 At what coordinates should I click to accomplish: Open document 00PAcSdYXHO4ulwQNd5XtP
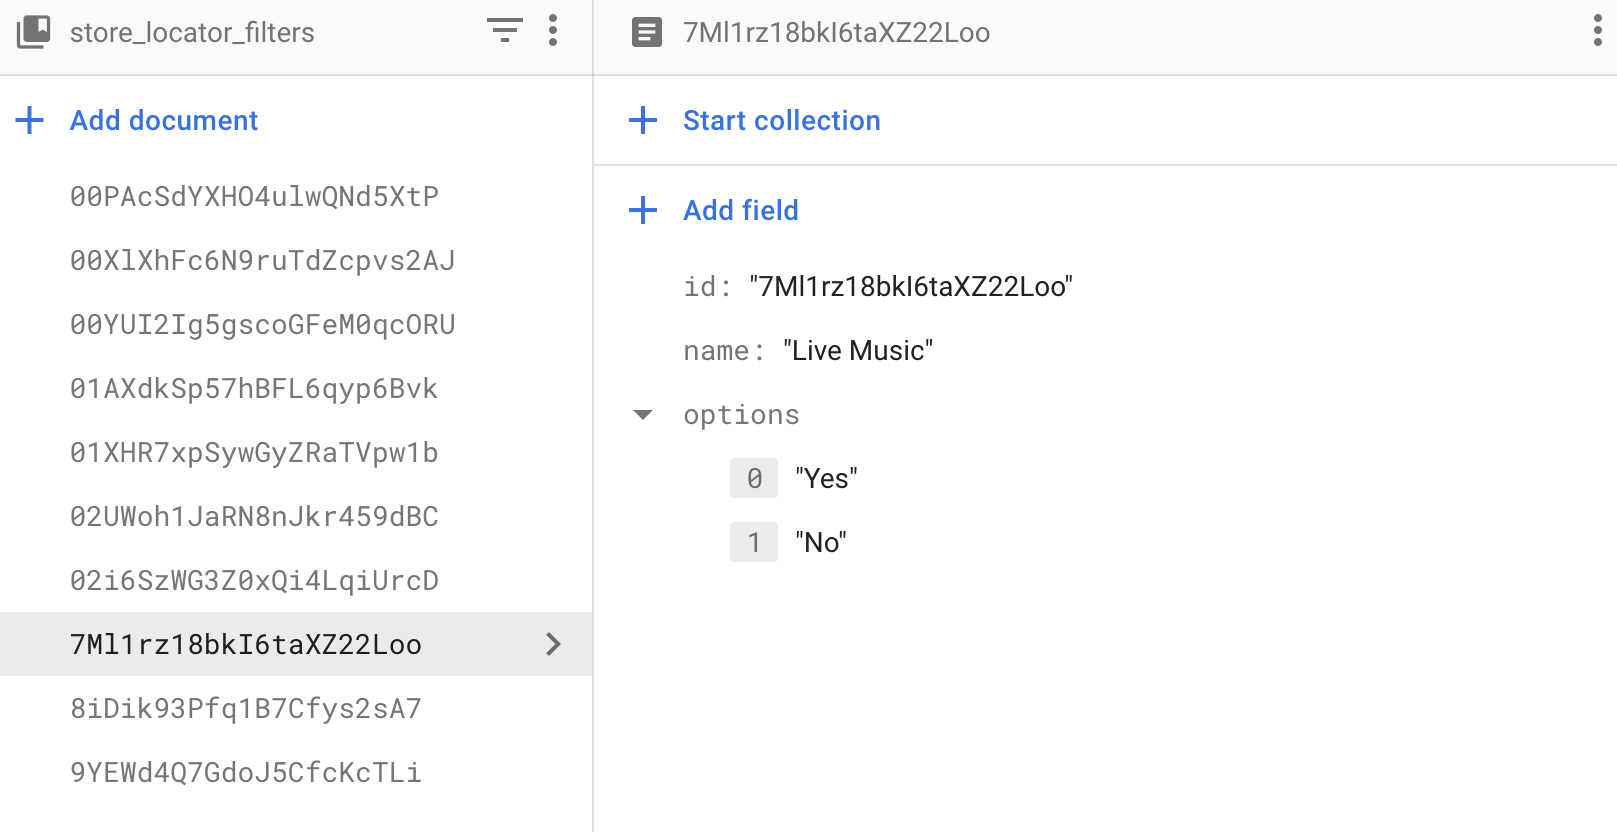coord(254,196)
